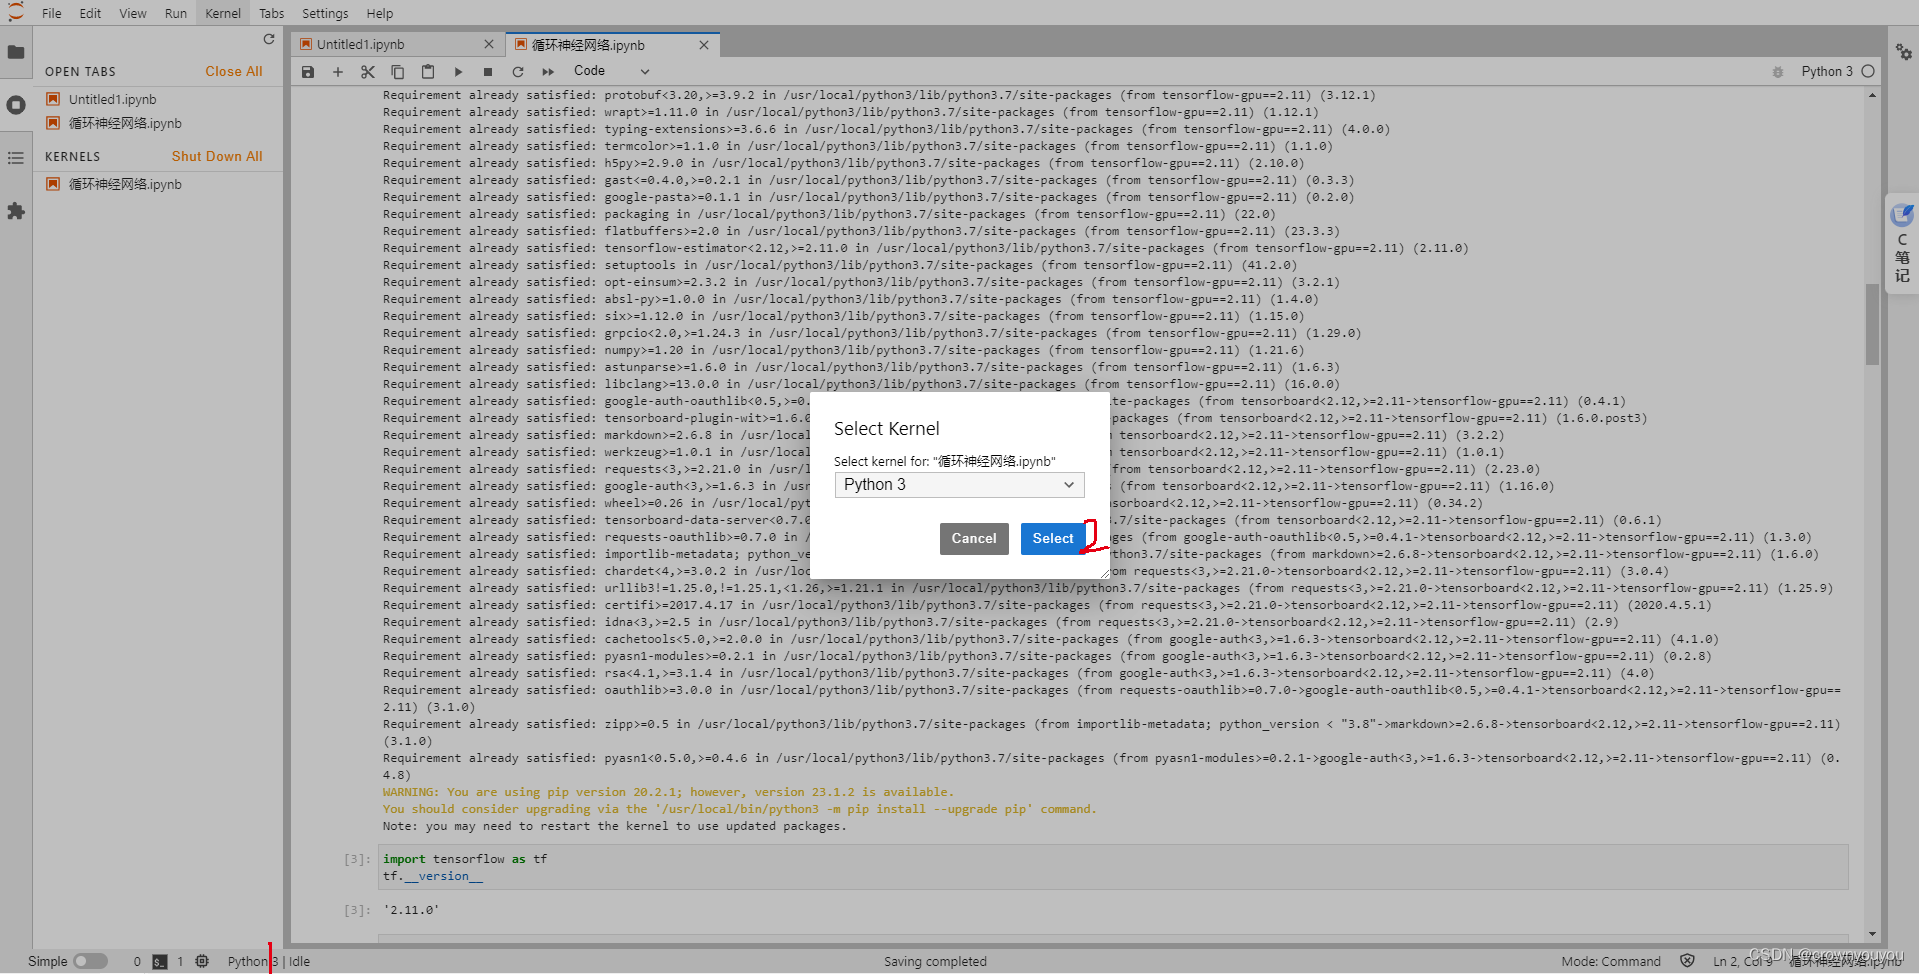1919x974 pixels.
Task: Save the notebook with the disk icon
Action: (308, 72)
